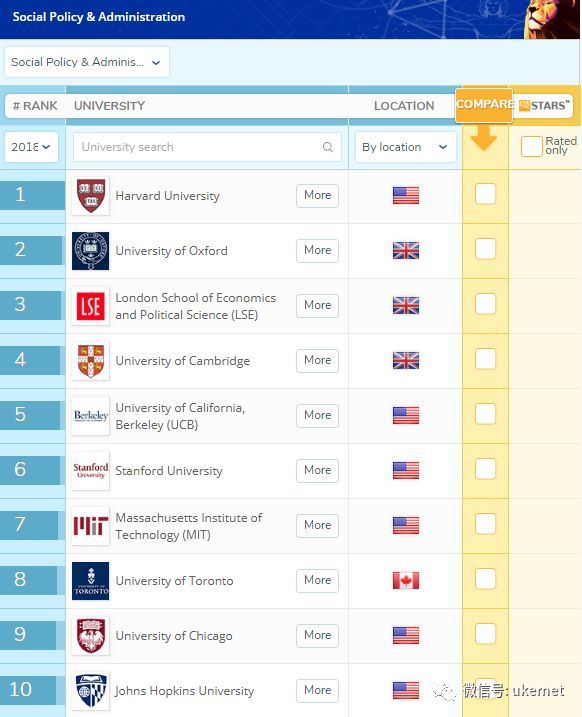582x717 pixels.
Task: Click the magnifier icon in University search
Action: [327, 147]
